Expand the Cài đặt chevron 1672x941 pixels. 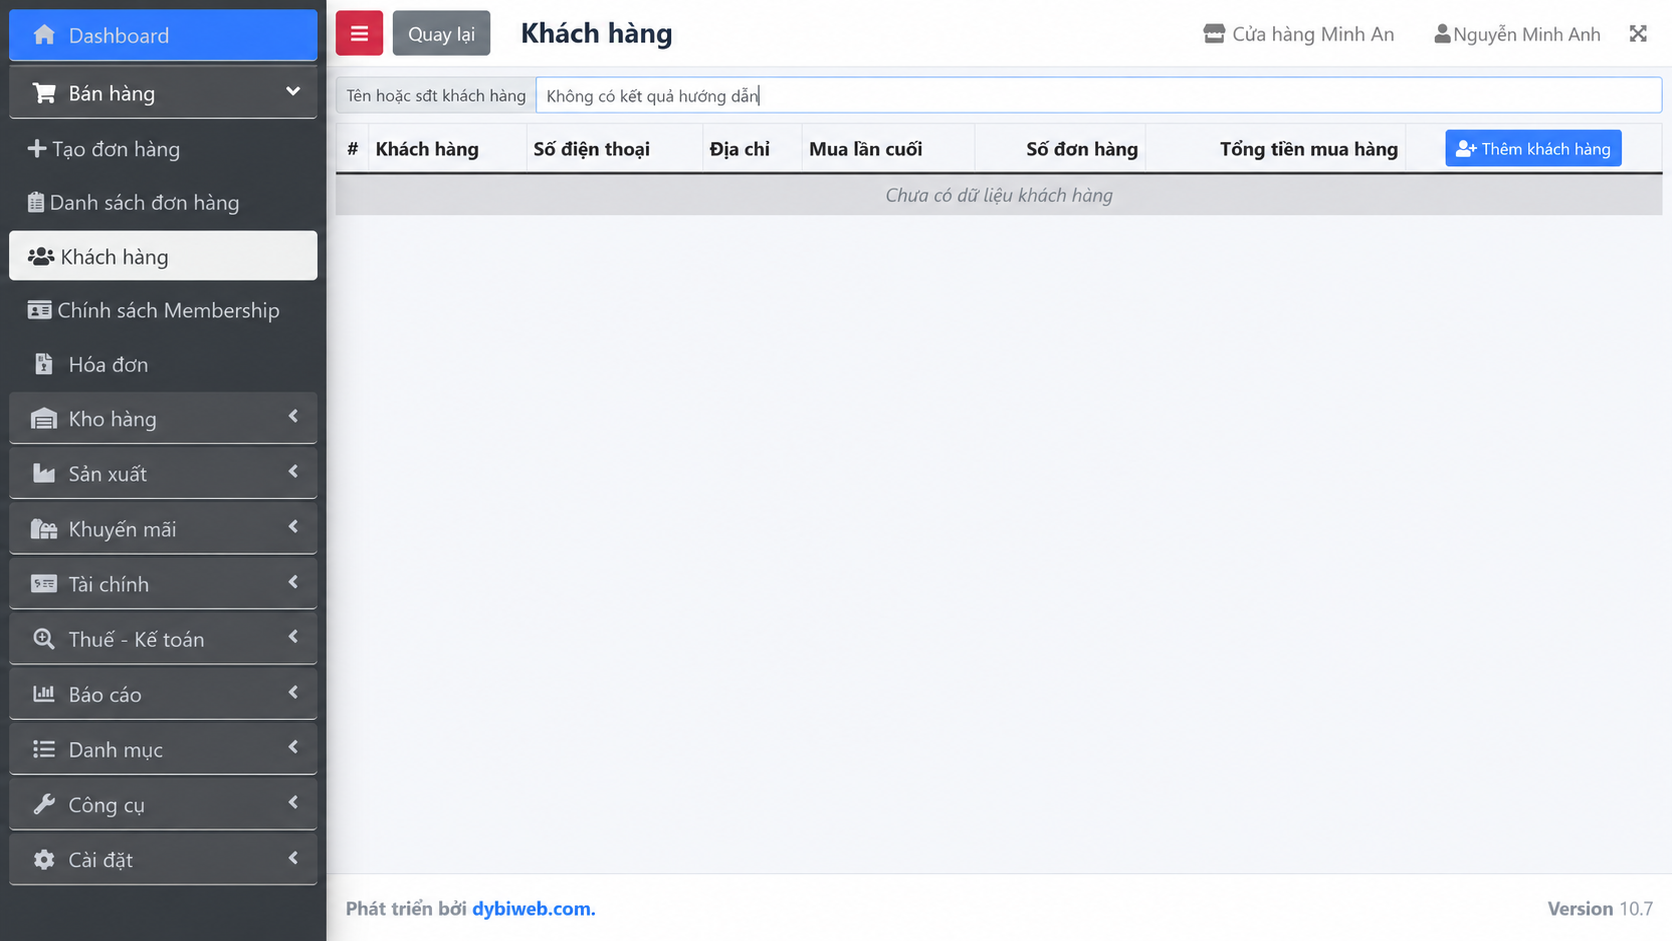coord(293,857)
